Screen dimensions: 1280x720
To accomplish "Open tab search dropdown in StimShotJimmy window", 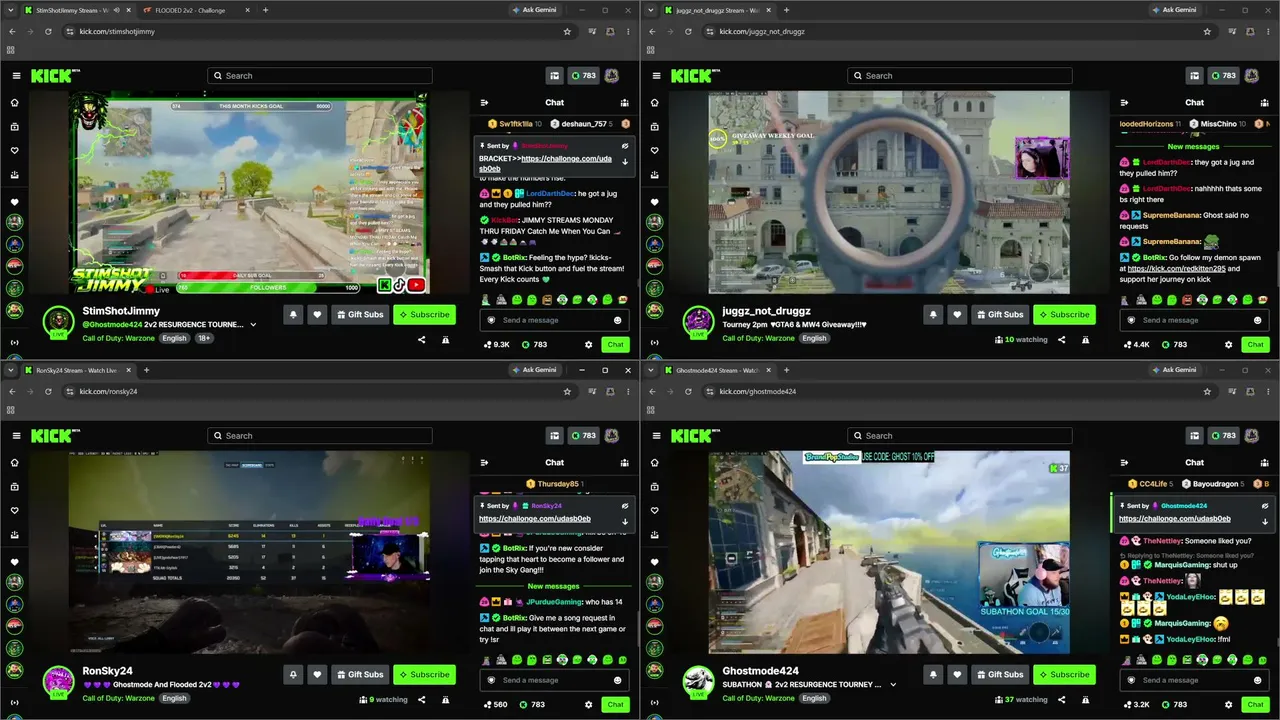I will pos(13,10).
